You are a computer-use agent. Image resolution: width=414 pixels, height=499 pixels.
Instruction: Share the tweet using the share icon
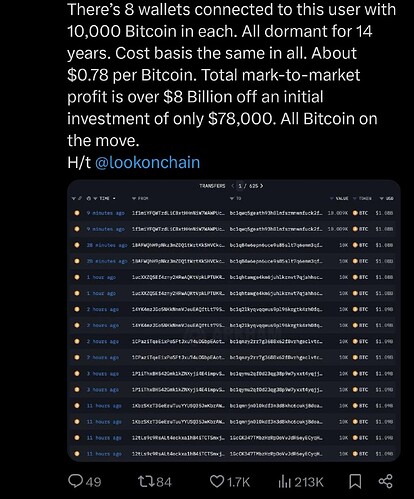386,481
